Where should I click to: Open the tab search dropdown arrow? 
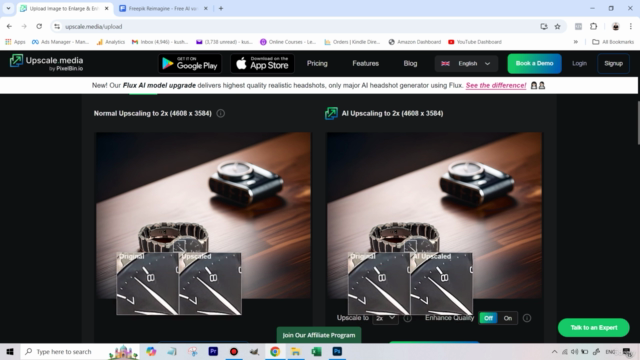pos(8,8)
